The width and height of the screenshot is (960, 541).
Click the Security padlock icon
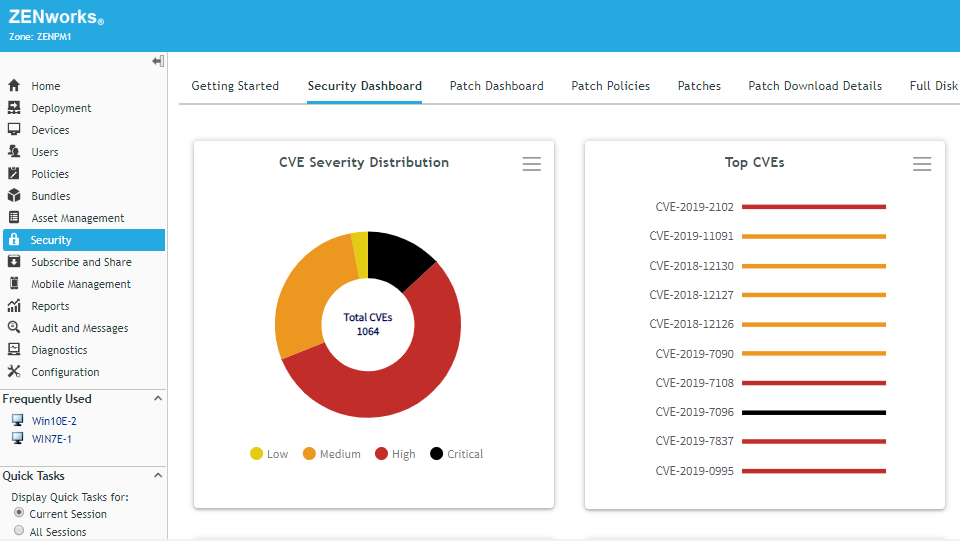14,239
